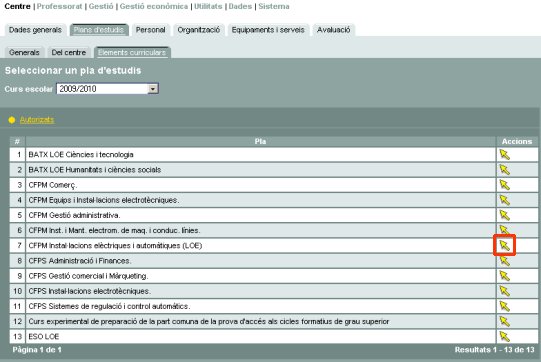Switch to the Personal tab
Image resolution: width=541 pixels, height=362 pixels.
pos(150,30)
